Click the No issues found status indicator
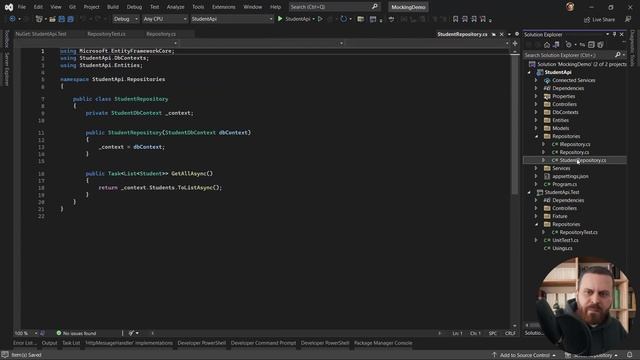 [x=76, y=333]
